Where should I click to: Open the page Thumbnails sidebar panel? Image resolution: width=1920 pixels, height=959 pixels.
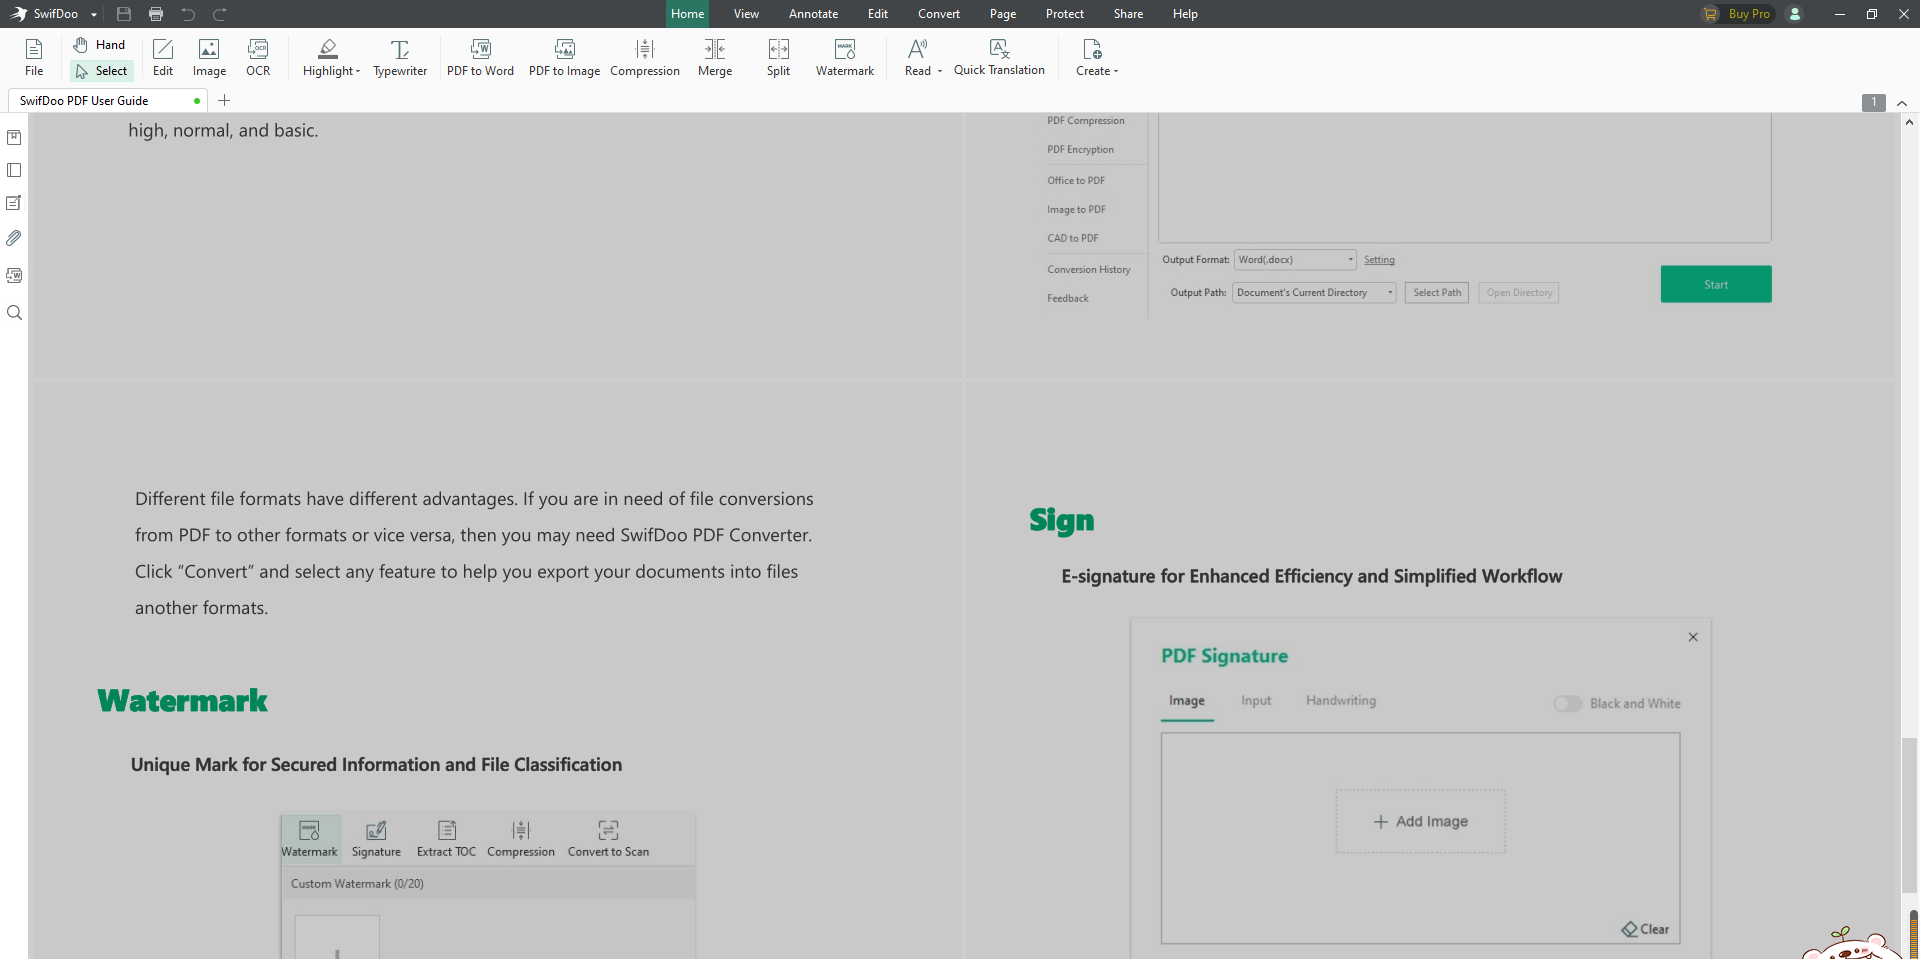click(x=14, y=171)
